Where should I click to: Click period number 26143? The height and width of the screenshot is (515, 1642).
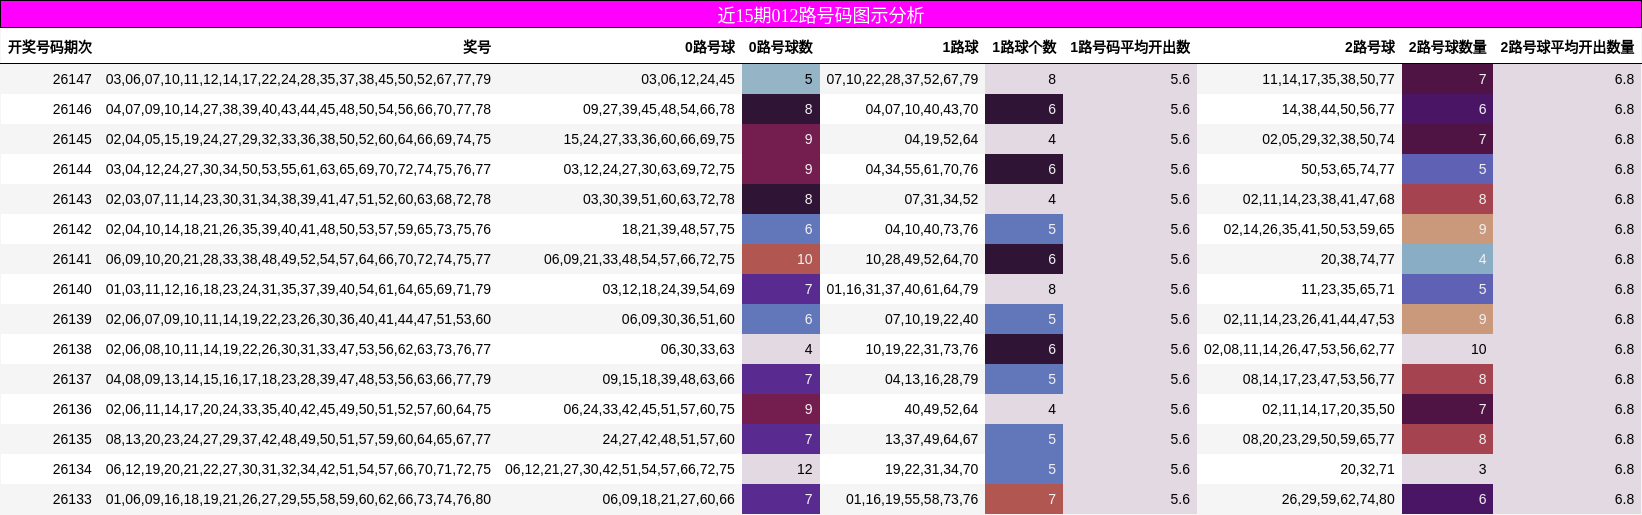(x=72, y=199)
